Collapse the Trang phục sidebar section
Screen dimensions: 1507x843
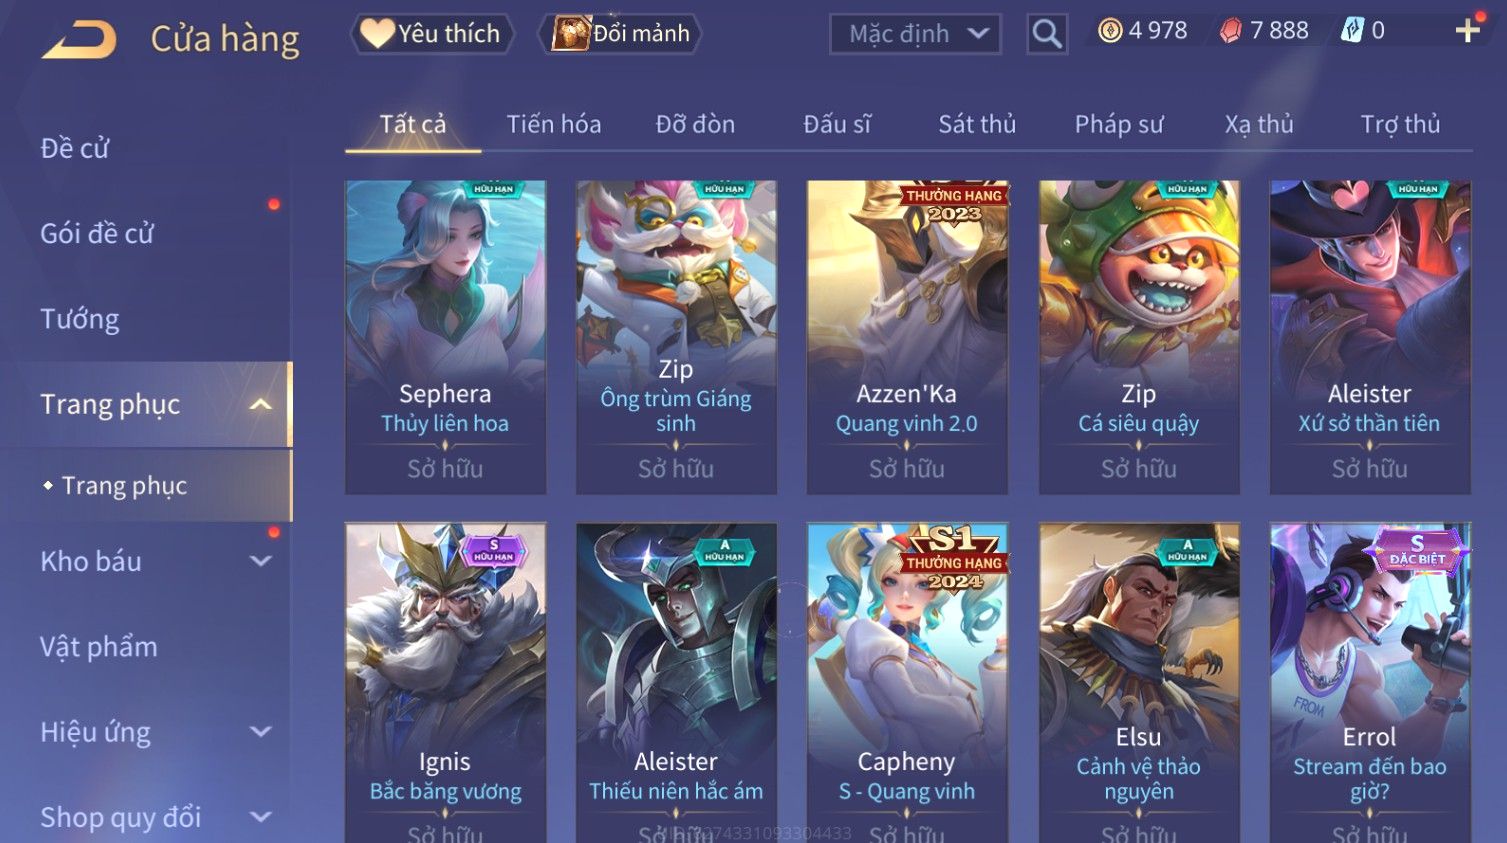point(260,404)
